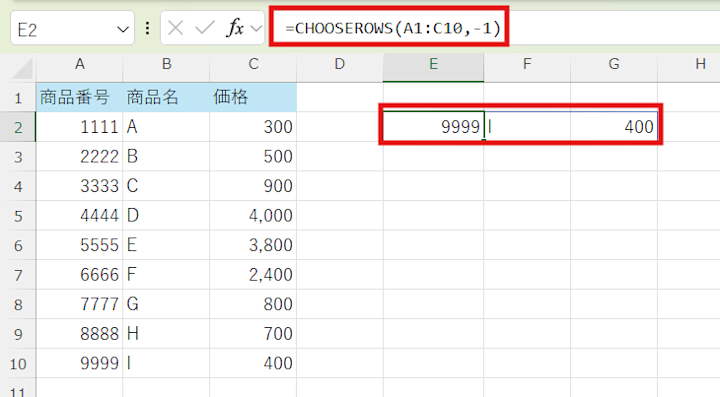
Task: Click the Cancel (X) icon in formula bar
Action: tap(175, 28)
